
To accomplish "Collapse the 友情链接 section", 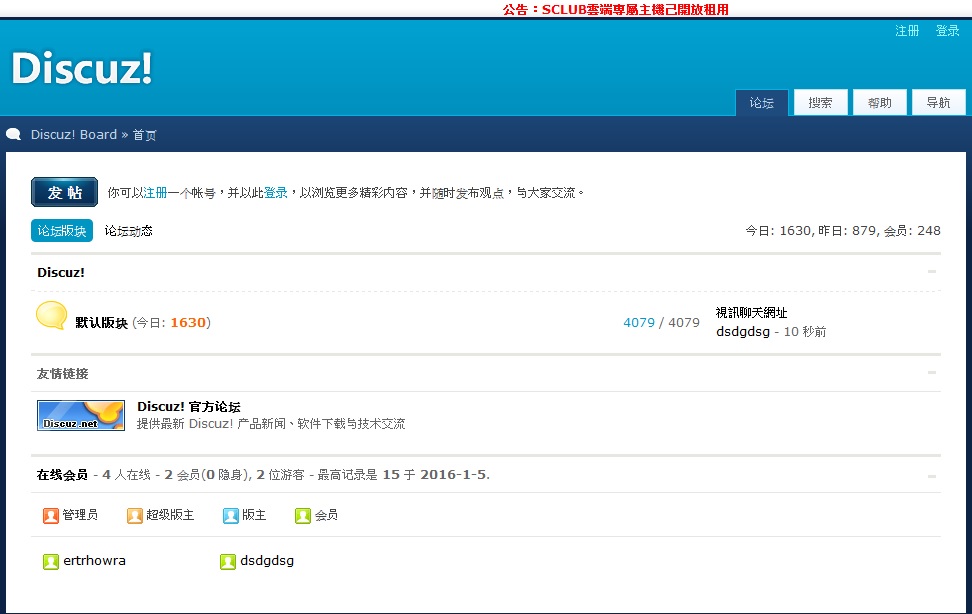I will (x=932, y=373).
